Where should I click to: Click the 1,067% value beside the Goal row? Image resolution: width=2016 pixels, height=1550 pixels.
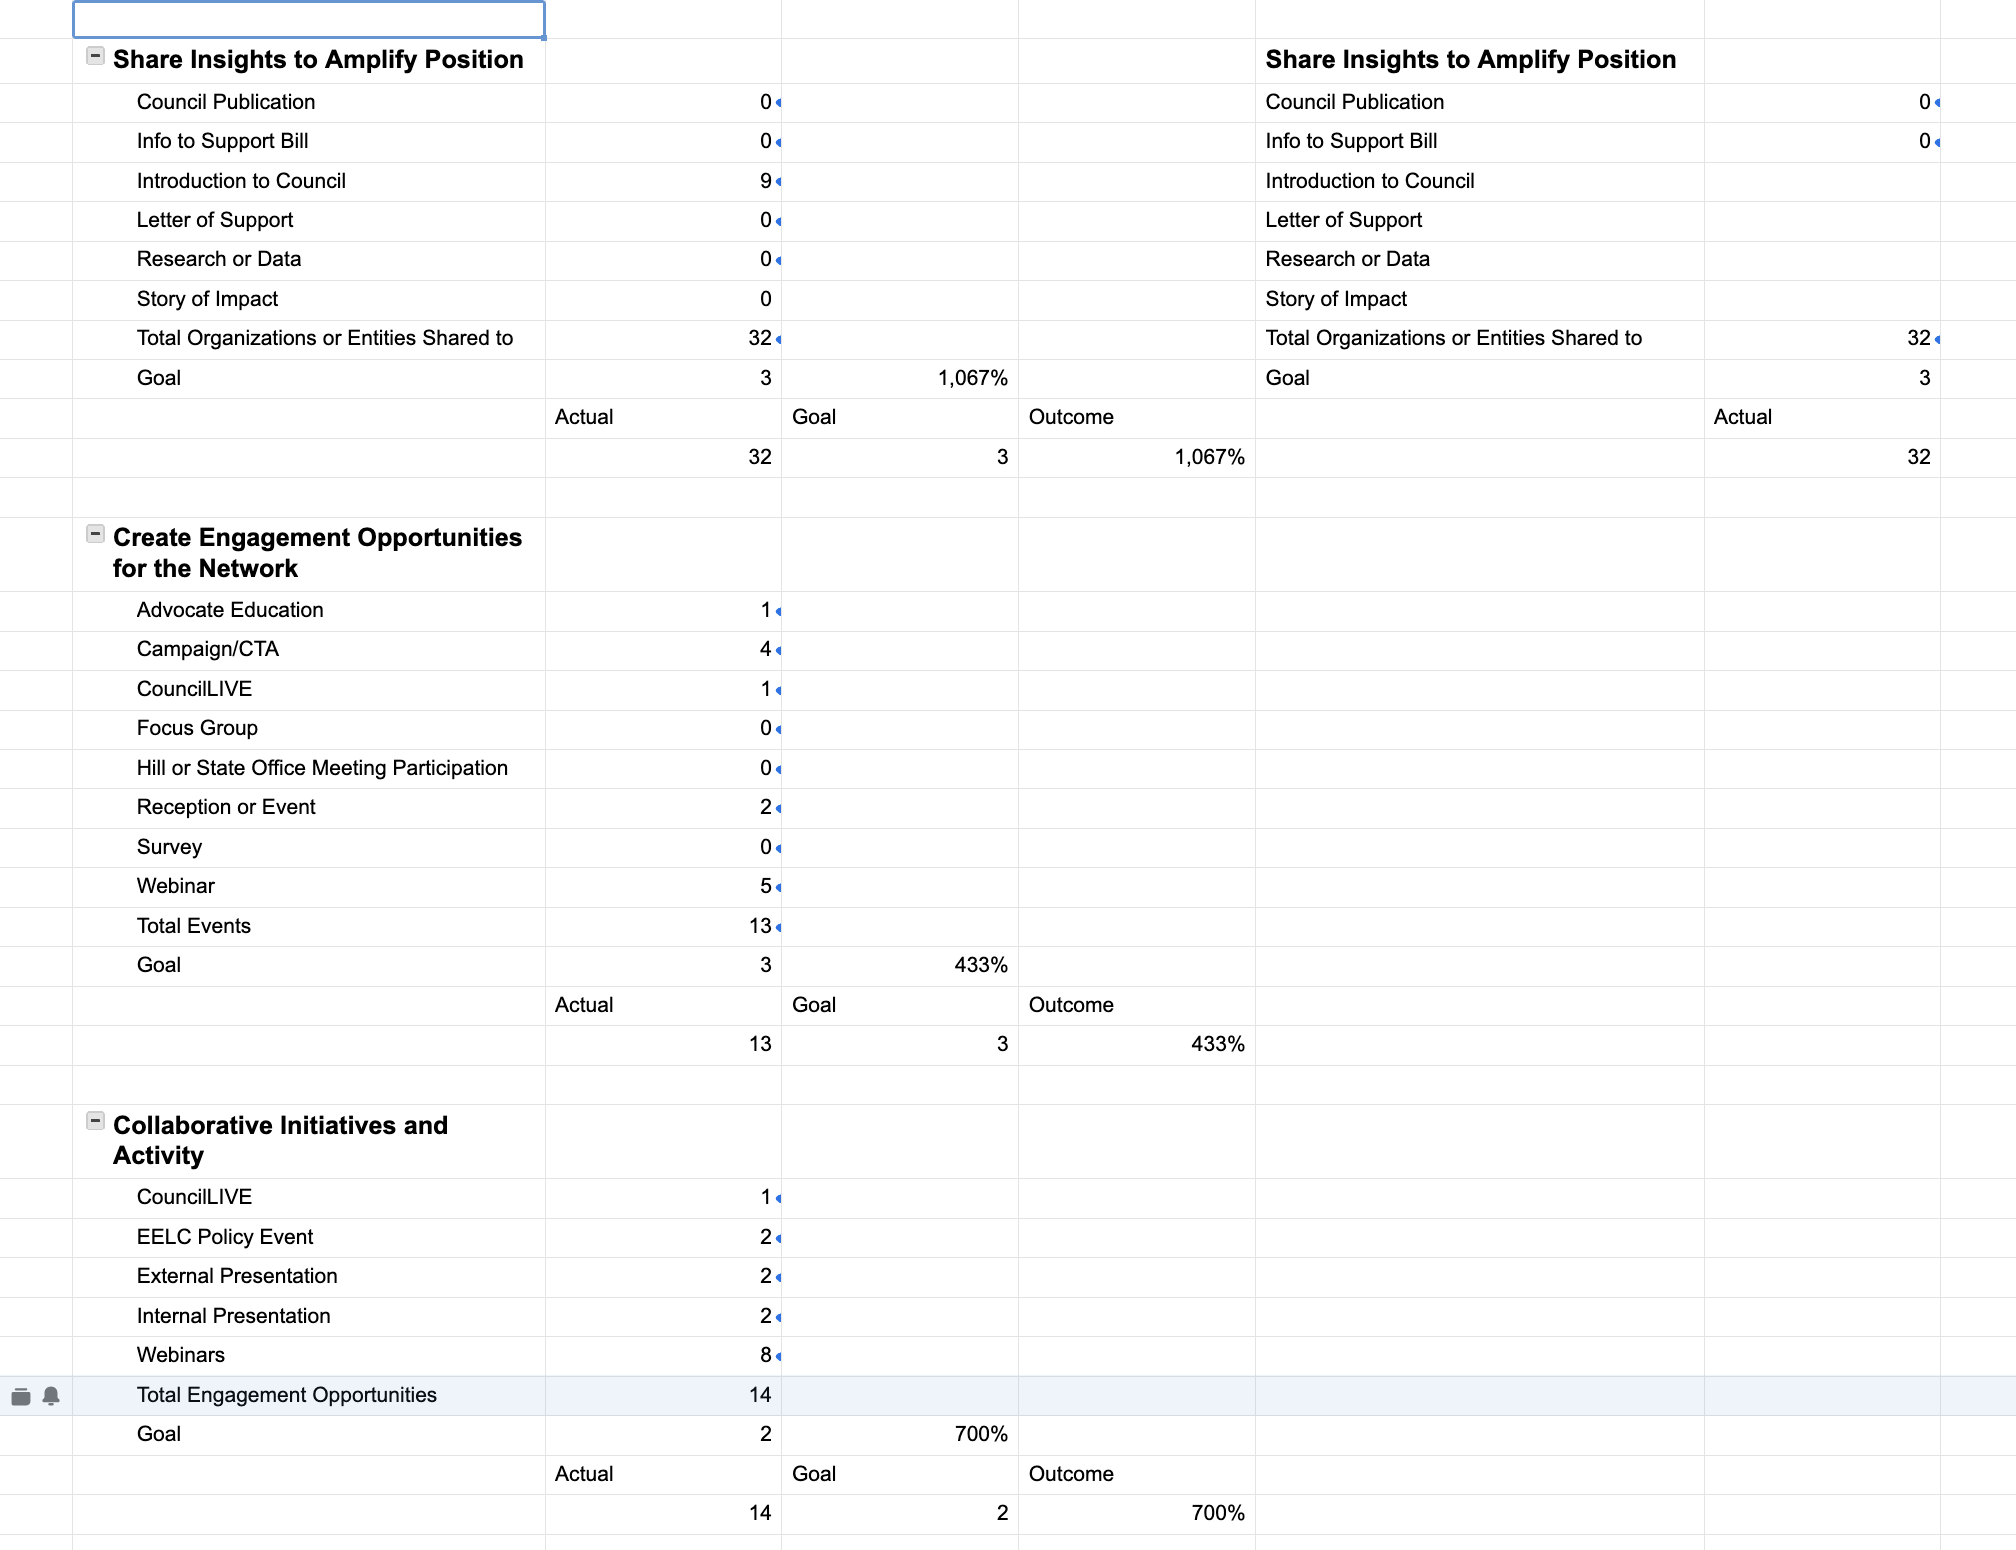click(972, 378)
